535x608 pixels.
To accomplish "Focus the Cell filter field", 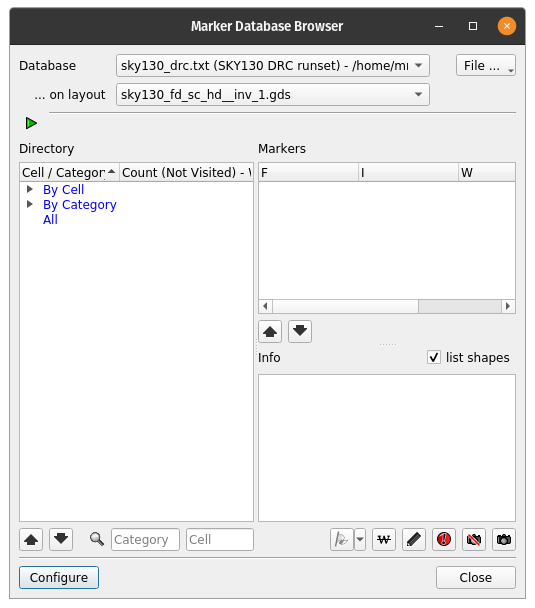I will (220, 539).
